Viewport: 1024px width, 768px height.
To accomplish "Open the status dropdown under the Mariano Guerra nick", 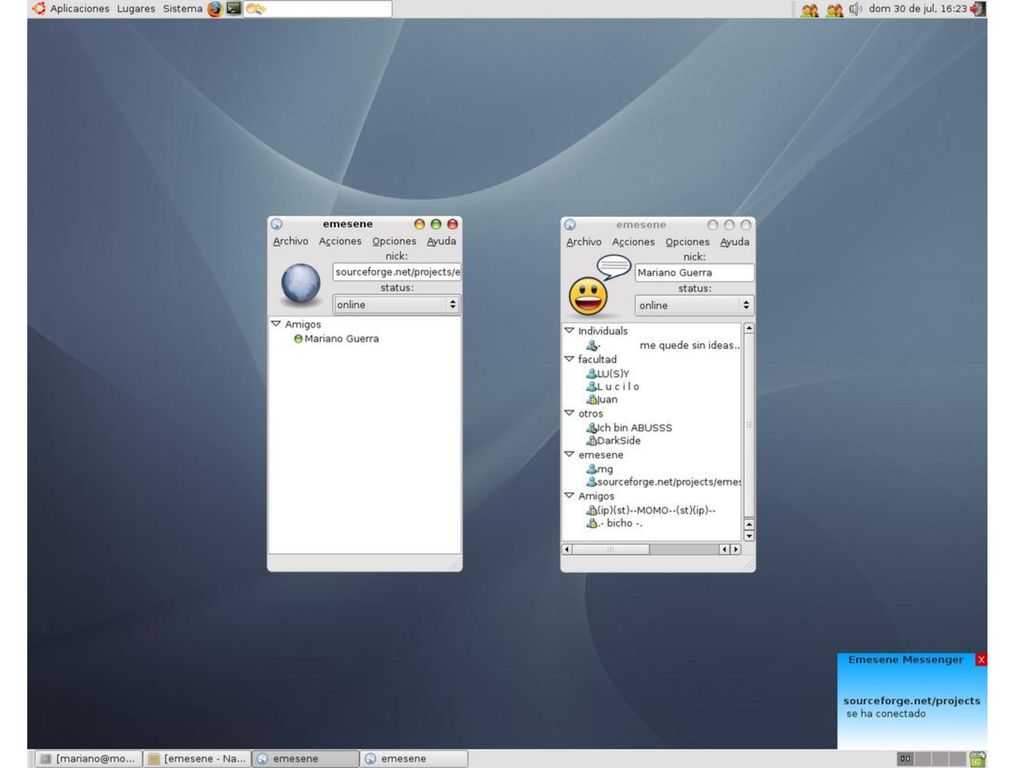I will click(694, 306).
